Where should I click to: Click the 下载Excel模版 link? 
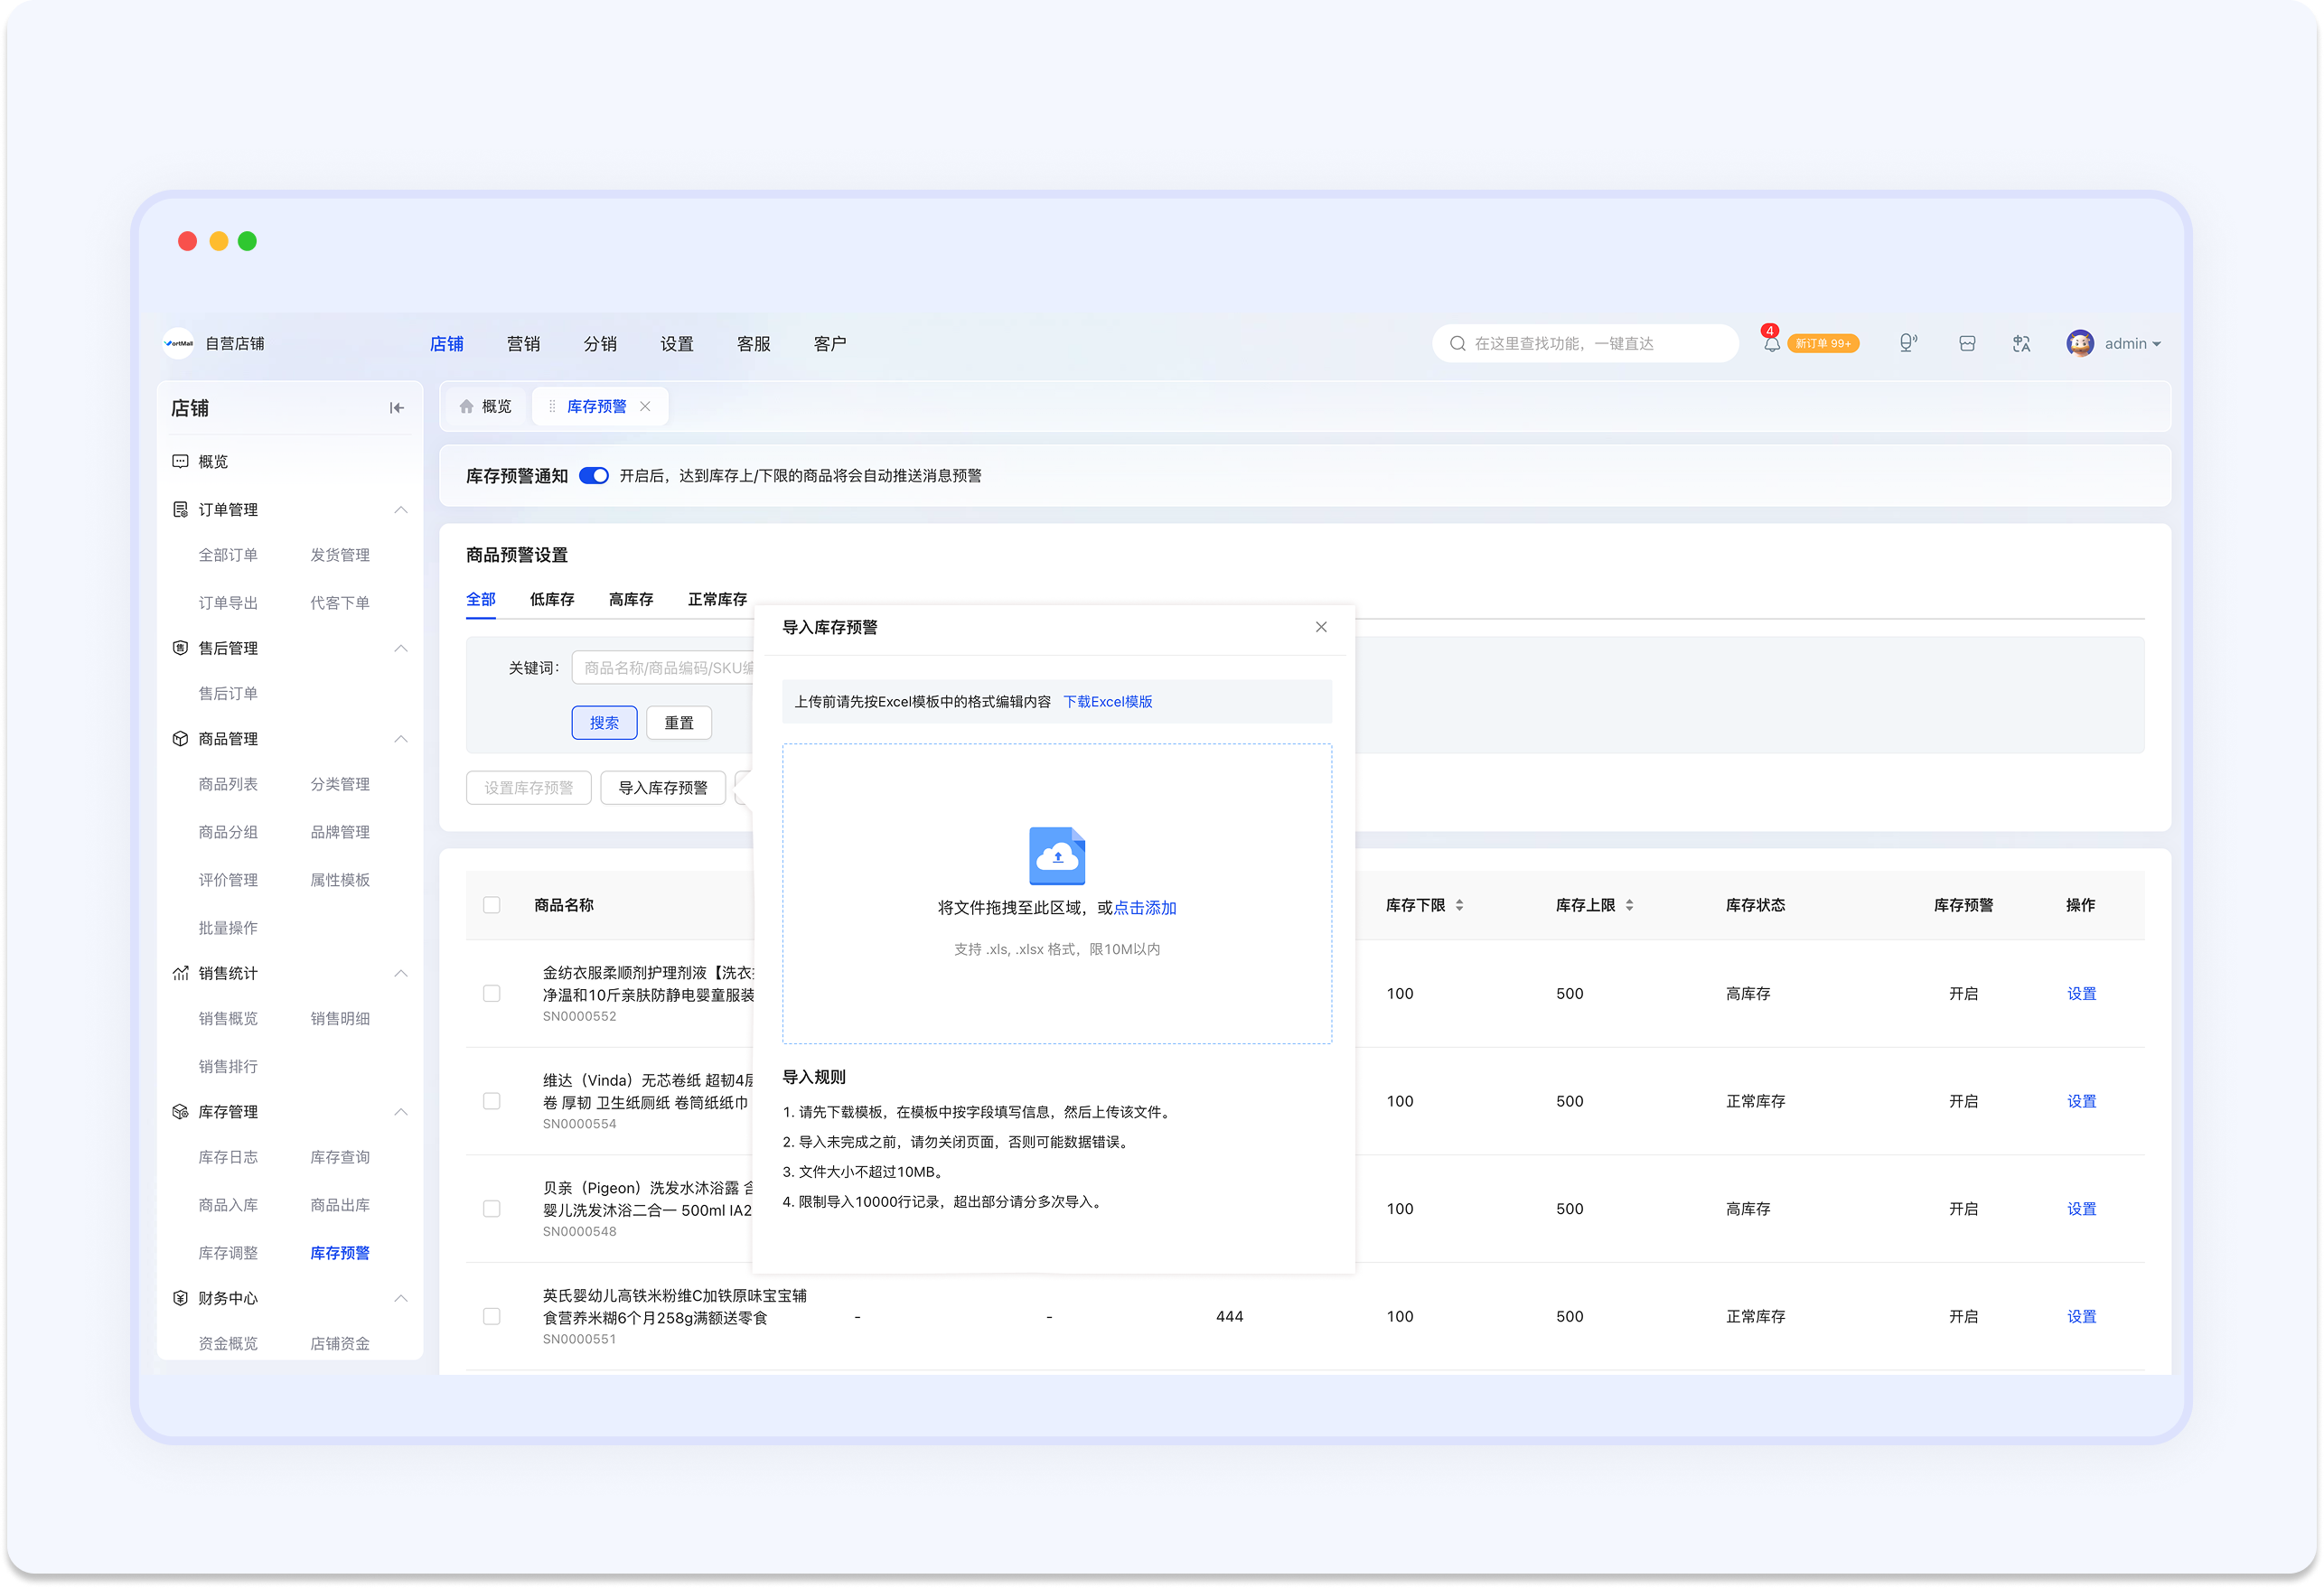pos(1108,701)
